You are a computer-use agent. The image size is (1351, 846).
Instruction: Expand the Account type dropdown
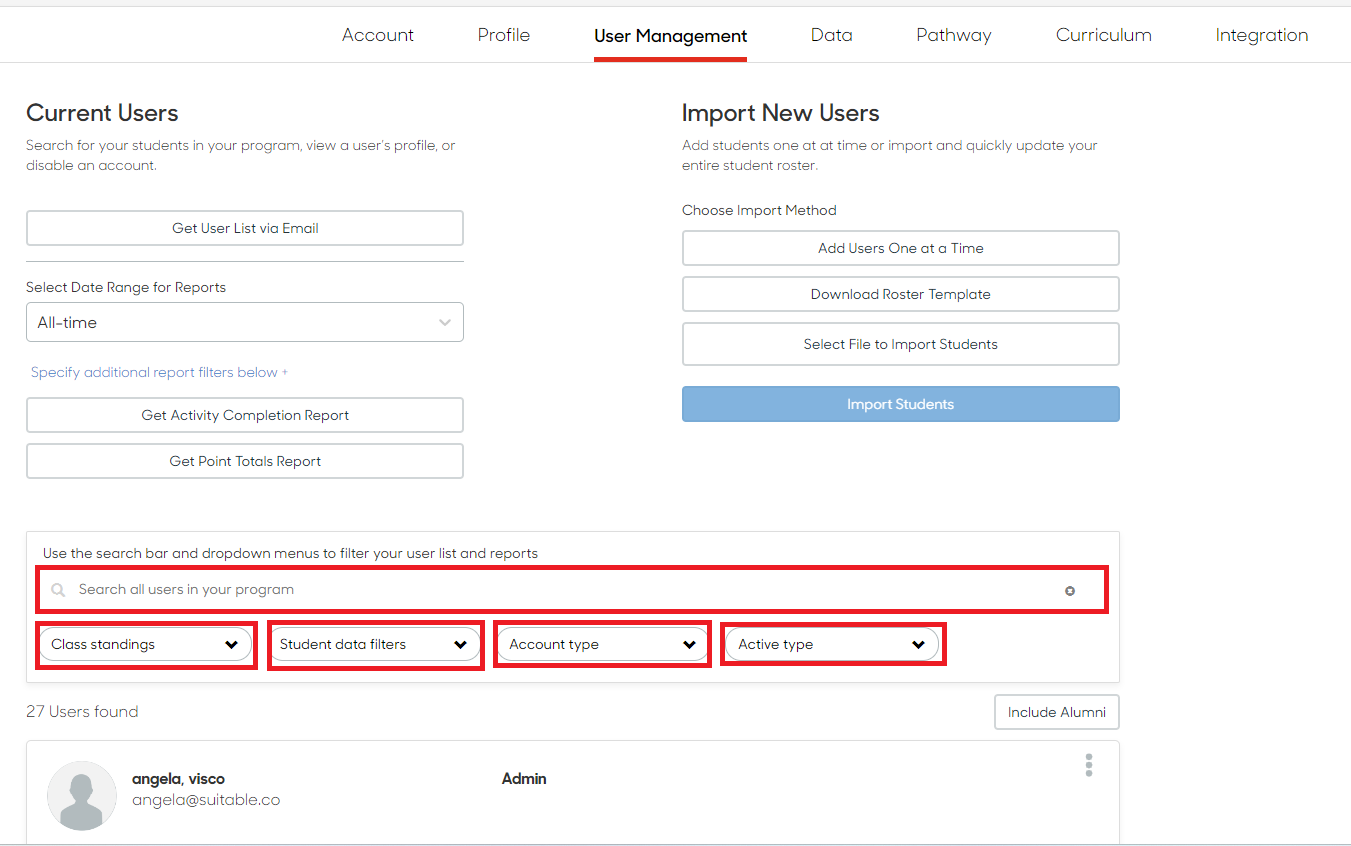(603, 644)
